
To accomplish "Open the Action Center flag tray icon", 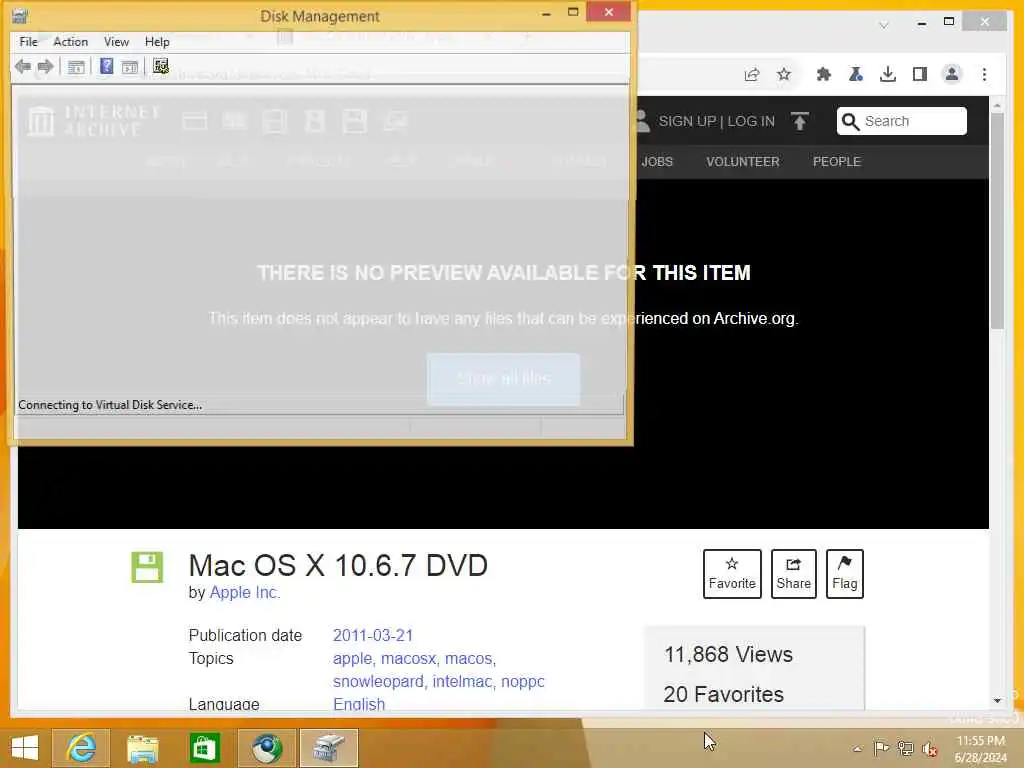I will tap(881, 748).
